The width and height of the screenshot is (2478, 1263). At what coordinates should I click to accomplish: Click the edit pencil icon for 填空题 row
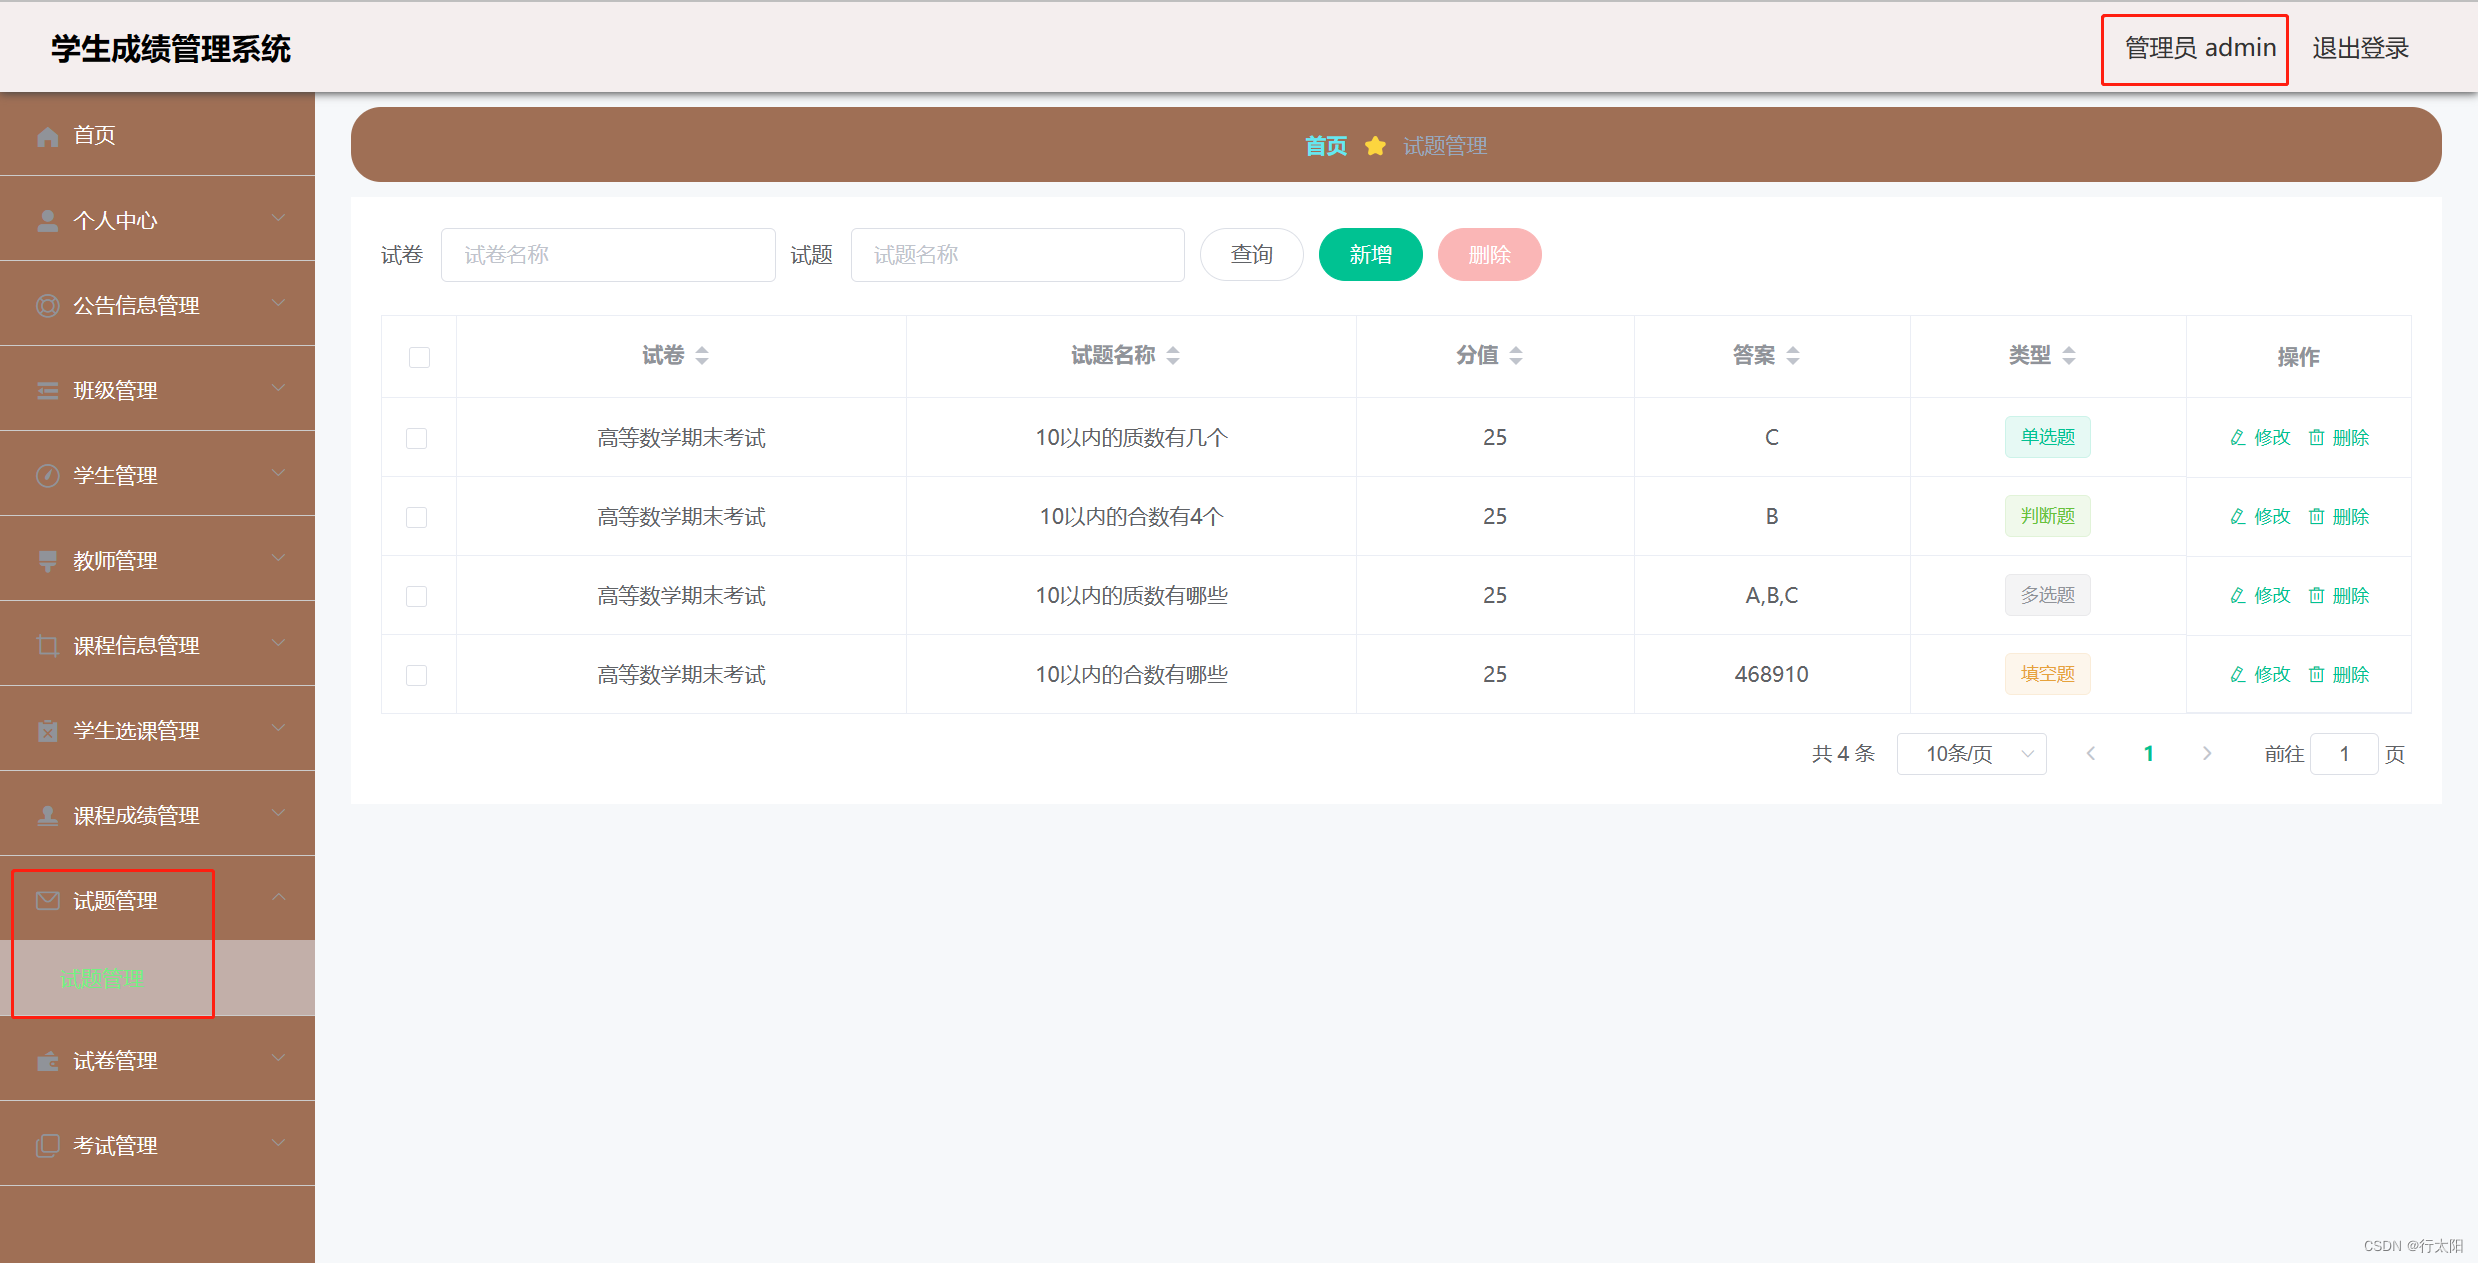[2237, 674]
